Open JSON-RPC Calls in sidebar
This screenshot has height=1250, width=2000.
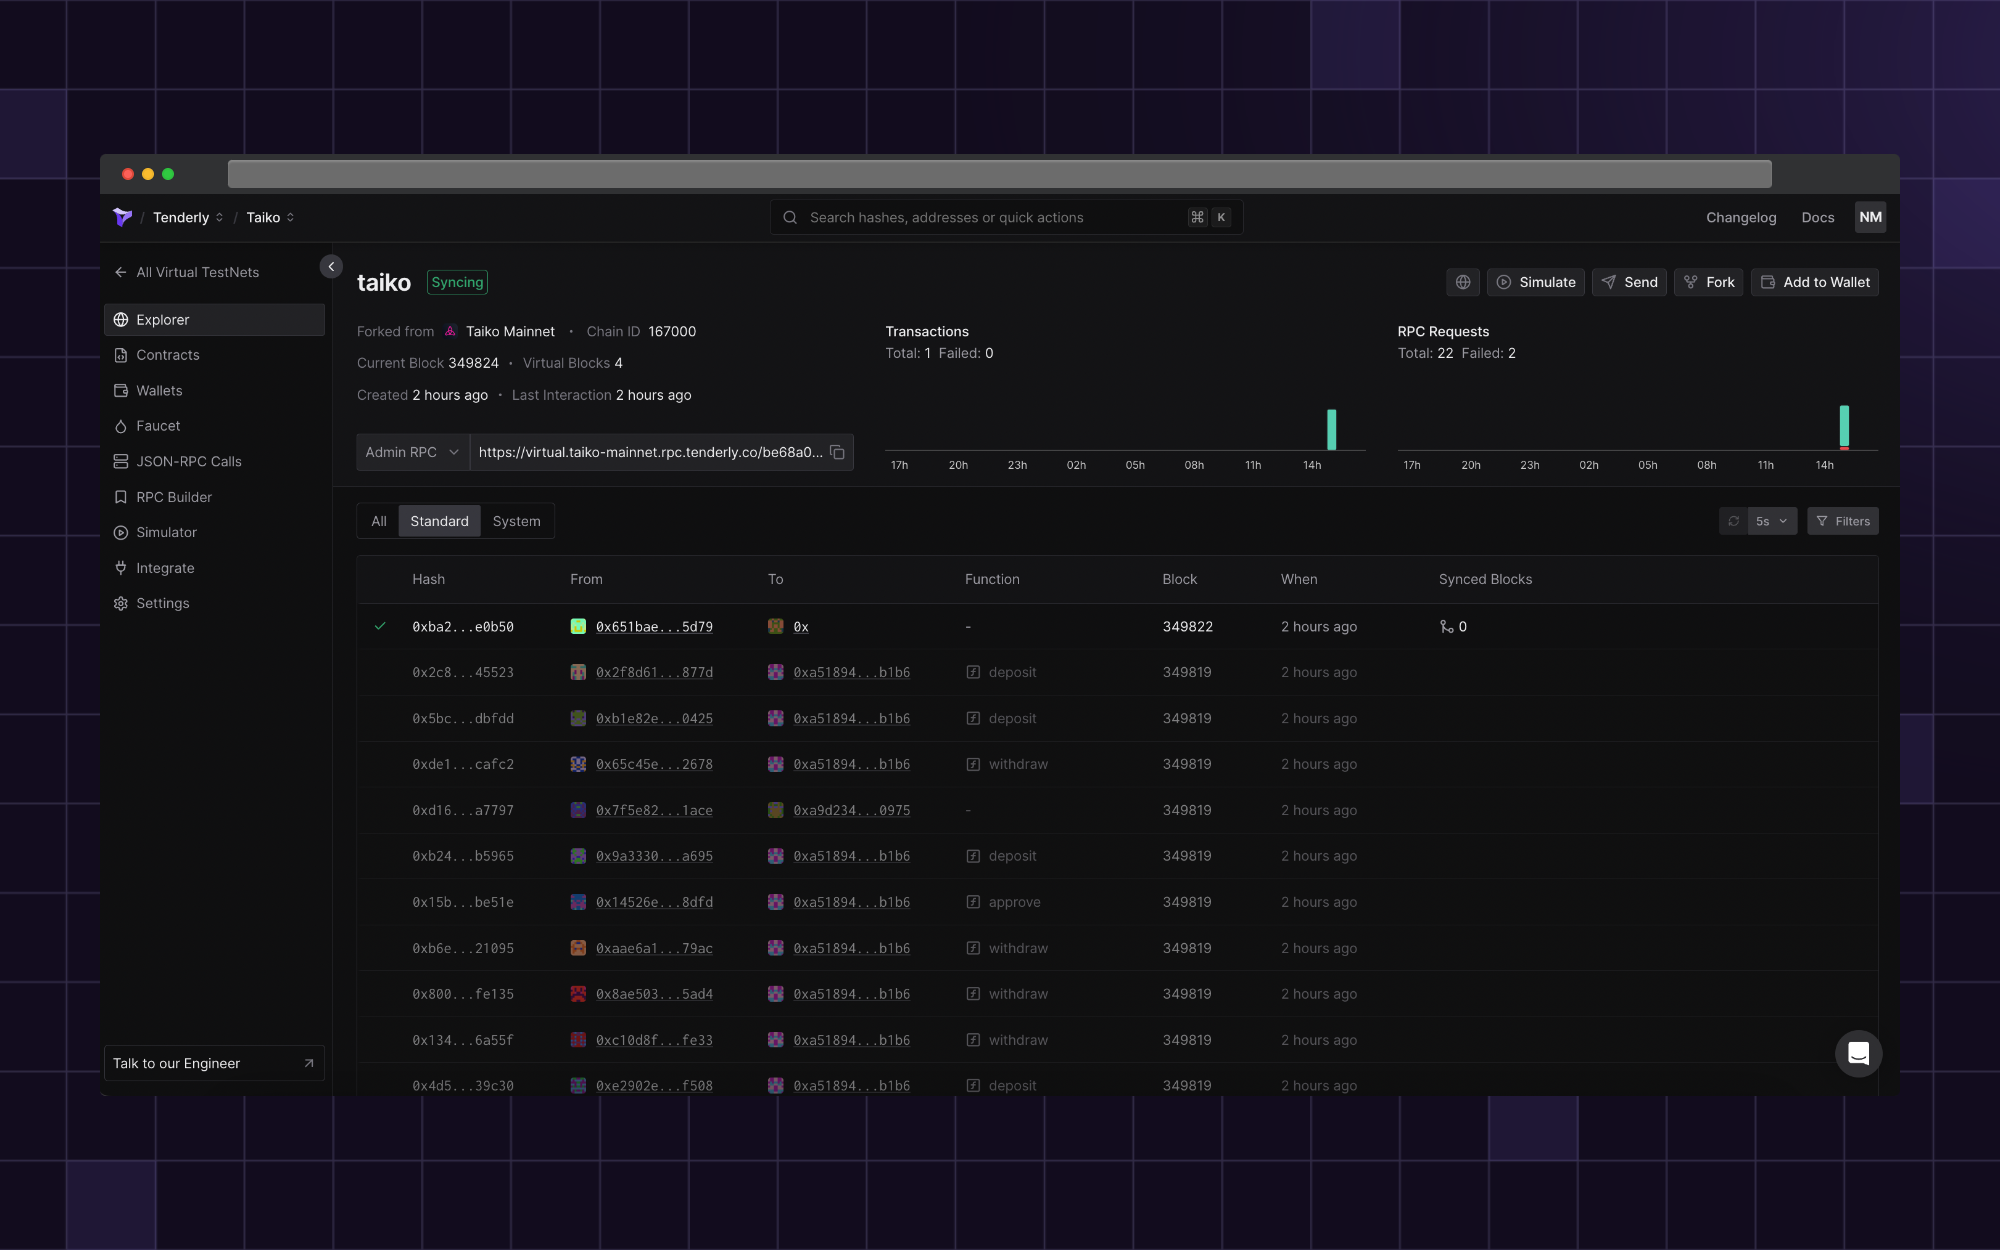click(x=188, y=461)
